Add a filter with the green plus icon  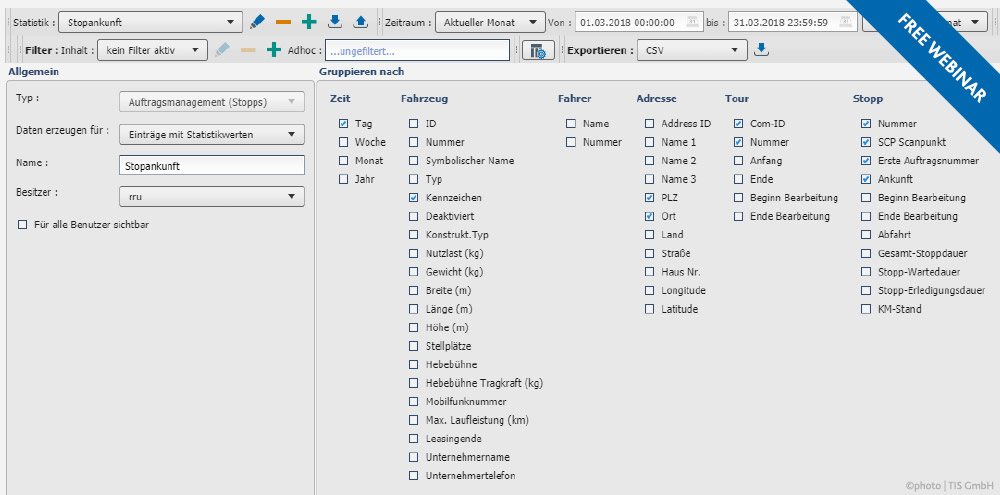(273, 49)
